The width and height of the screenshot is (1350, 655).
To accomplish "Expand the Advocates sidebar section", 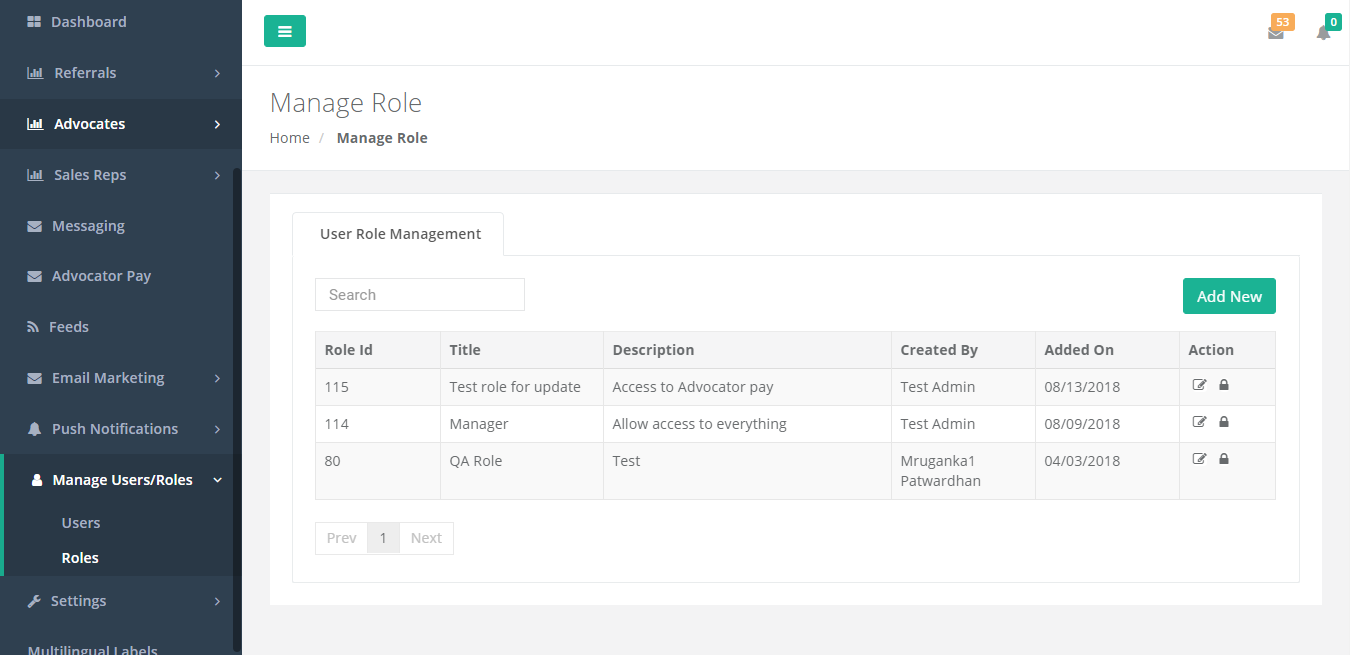I will pos(88,123).
